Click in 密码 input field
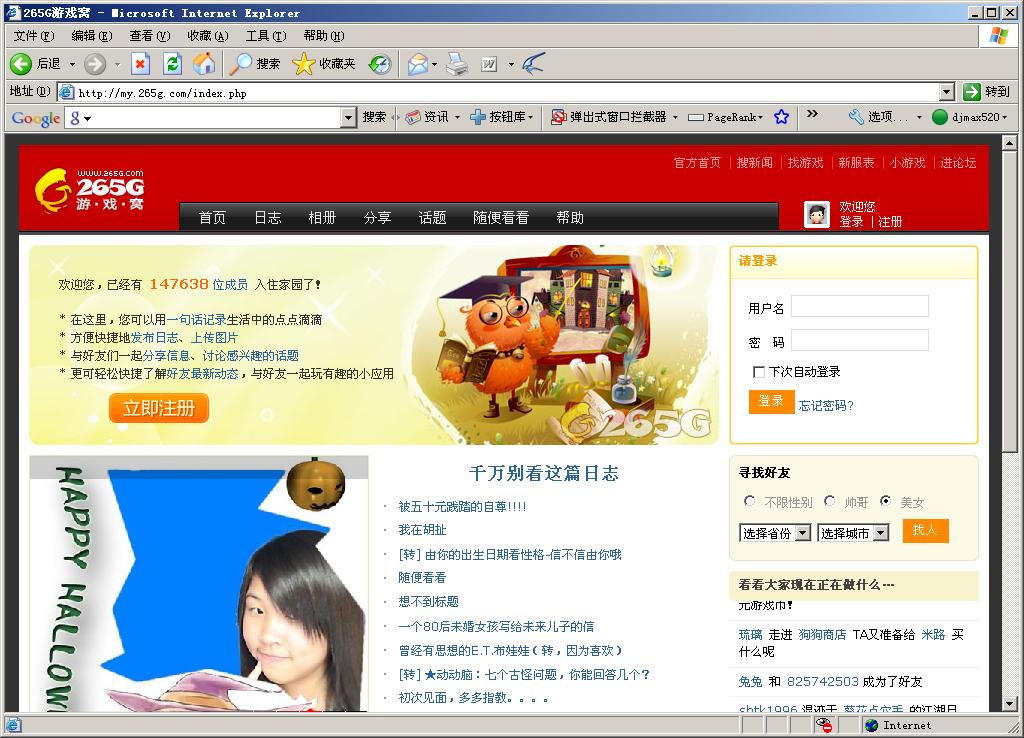The width and height of the screenshot is (1024, 738). click(x=859, y=340)
